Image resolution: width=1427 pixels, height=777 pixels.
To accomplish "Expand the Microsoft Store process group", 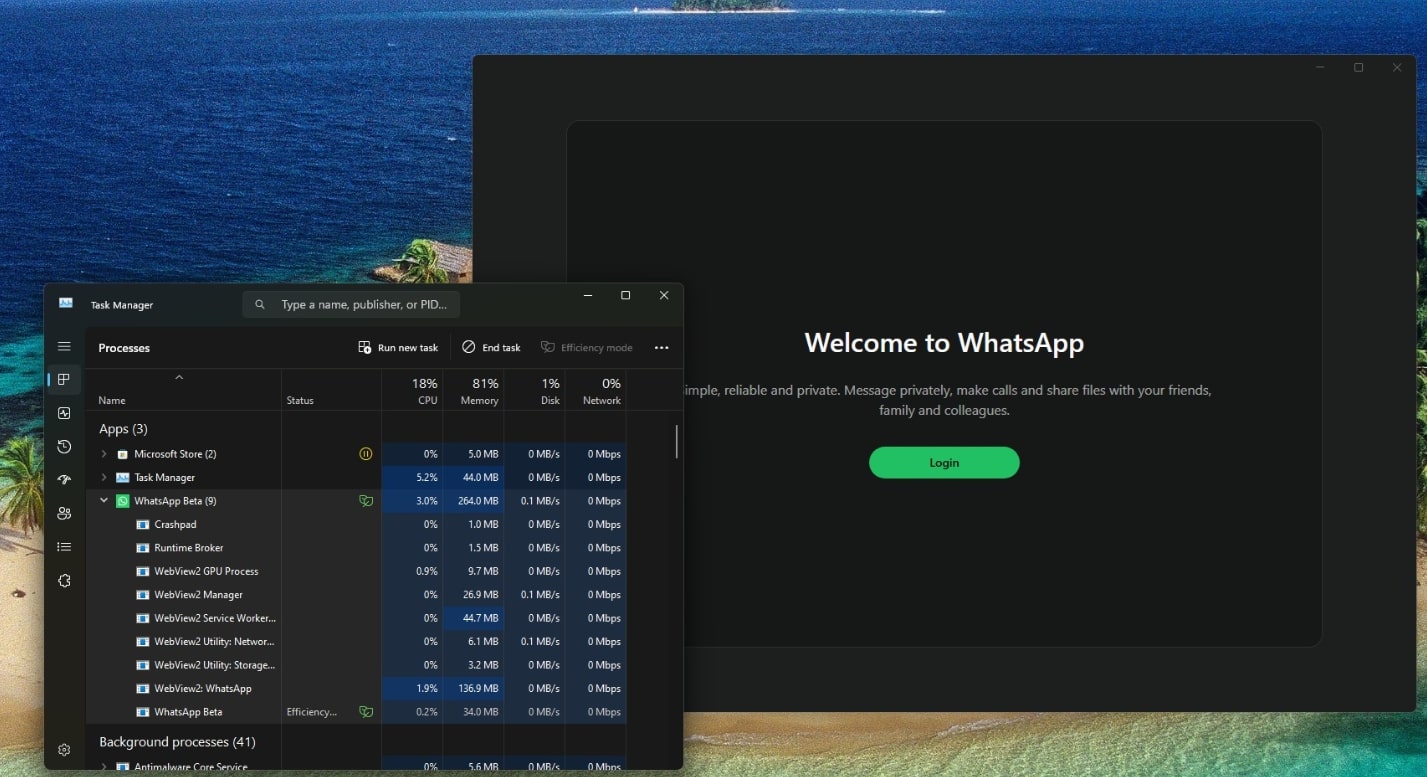I will pos(103,453).
